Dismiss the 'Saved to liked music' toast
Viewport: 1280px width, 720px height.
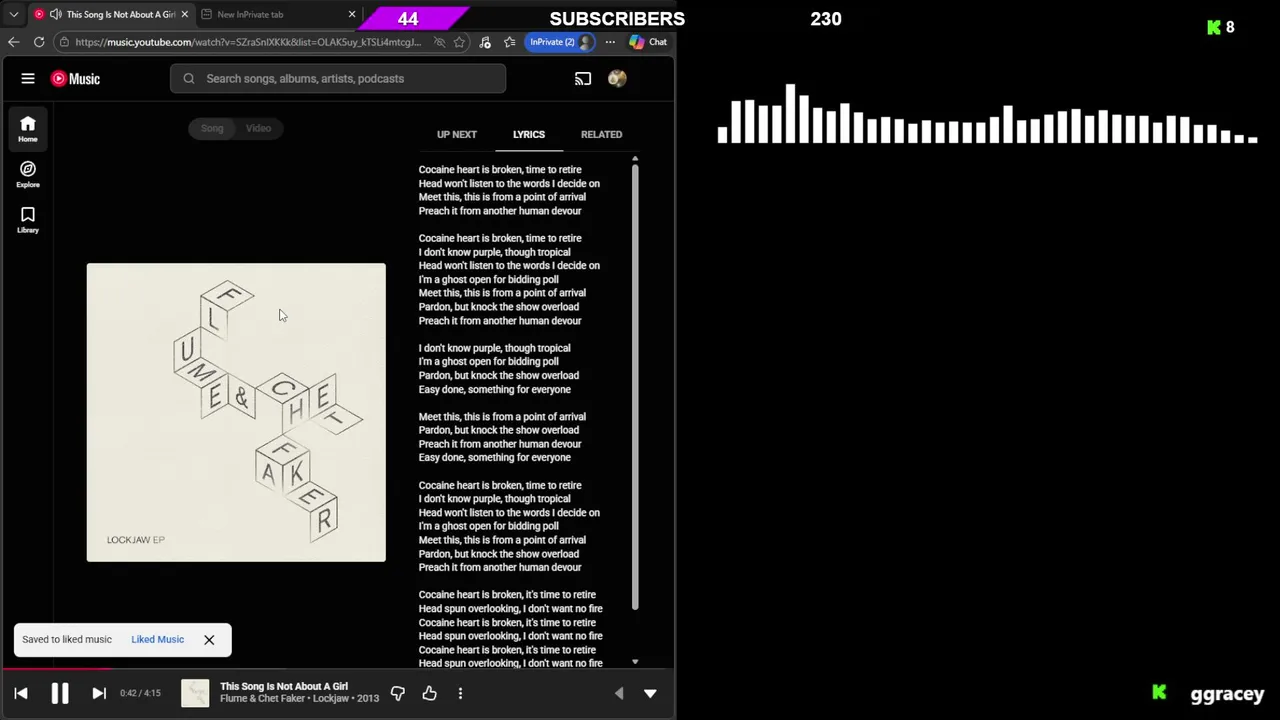coord(209,640)
